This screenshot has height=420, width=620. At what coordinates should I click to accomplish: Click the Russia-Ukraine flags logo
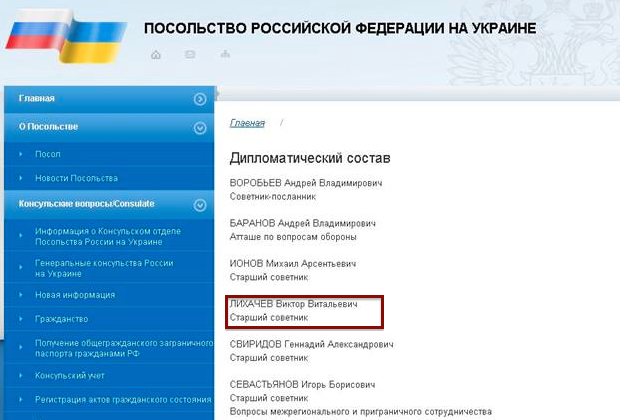pos(65,43)
